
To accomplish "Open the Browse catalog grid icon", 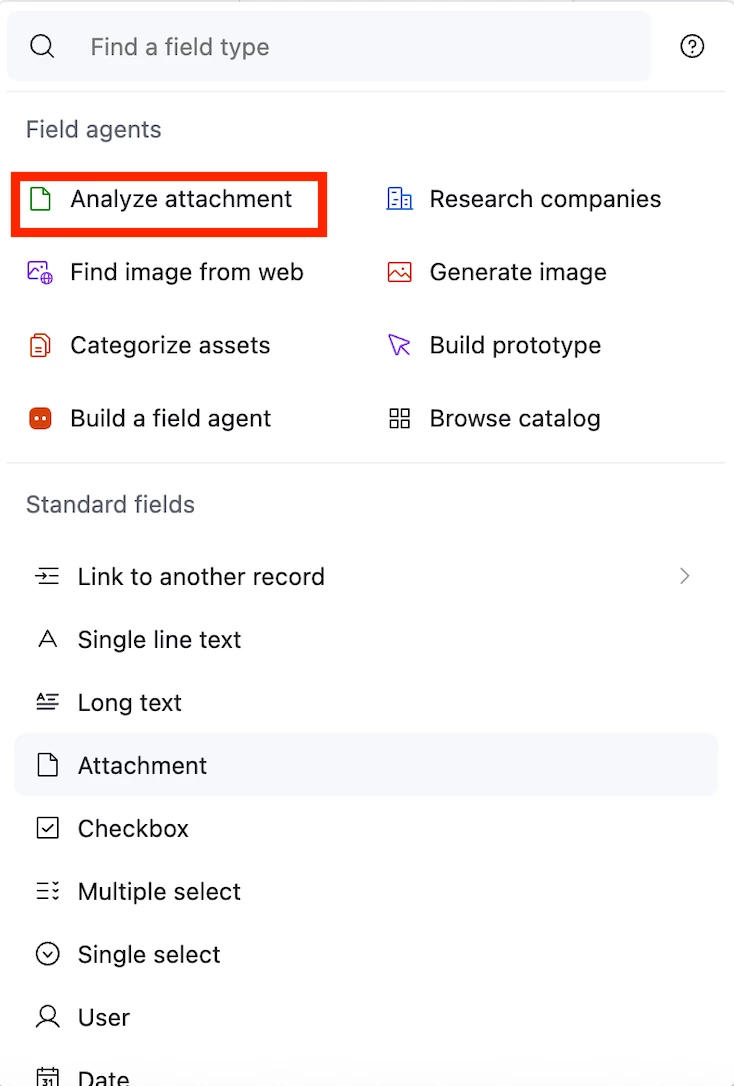I will click(399, 419).
